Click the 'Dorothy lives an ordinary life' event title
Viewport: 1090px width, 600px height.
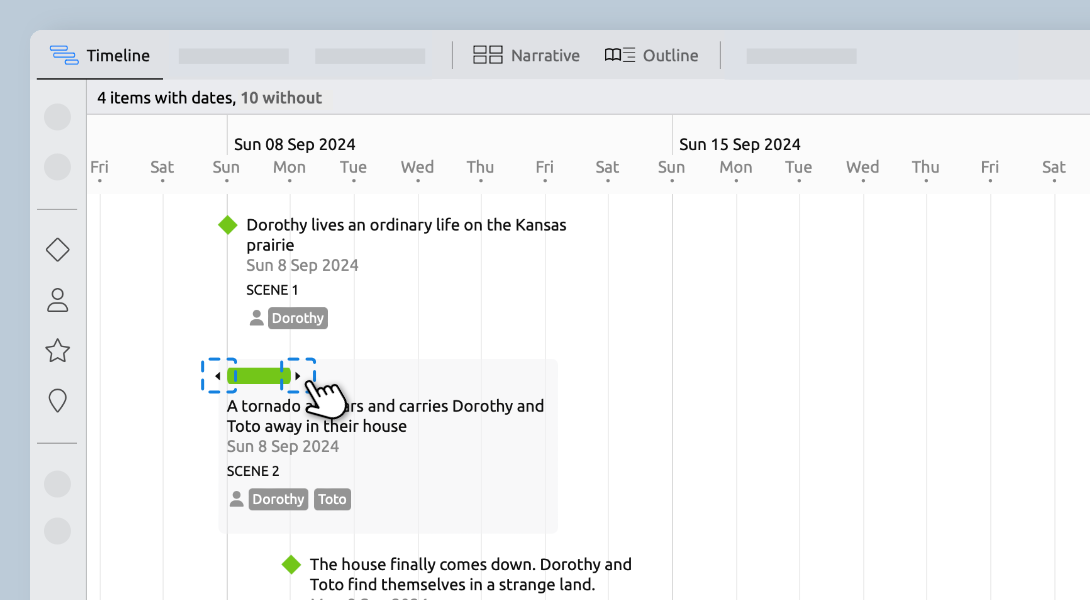click(407, 235)
